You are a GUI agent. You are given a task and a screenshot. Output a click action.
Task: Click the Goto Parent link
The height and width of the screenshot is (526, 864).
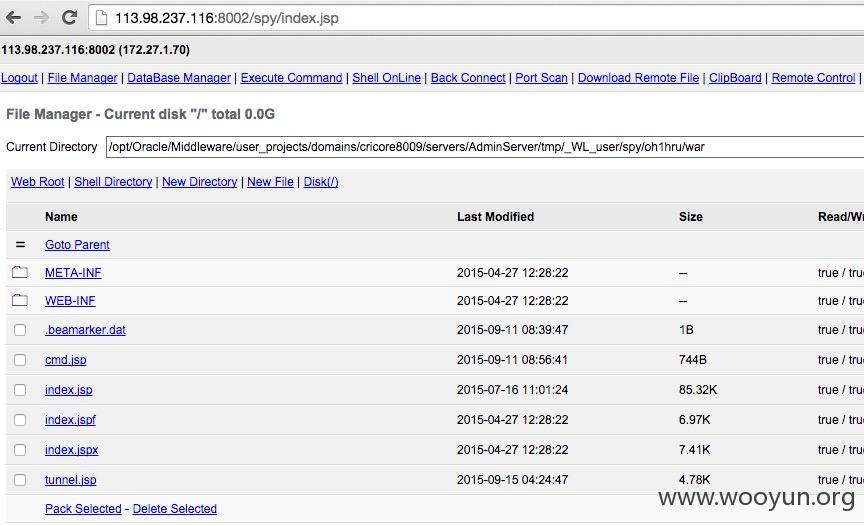pyautogui.click(x=77, y=245)
